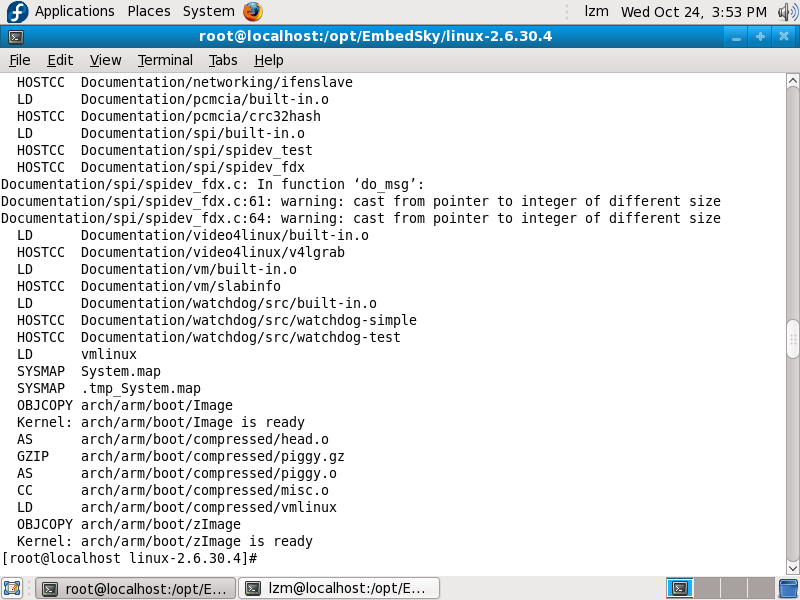Click the scrollbar up arrow in terminal

pos(792,81)
